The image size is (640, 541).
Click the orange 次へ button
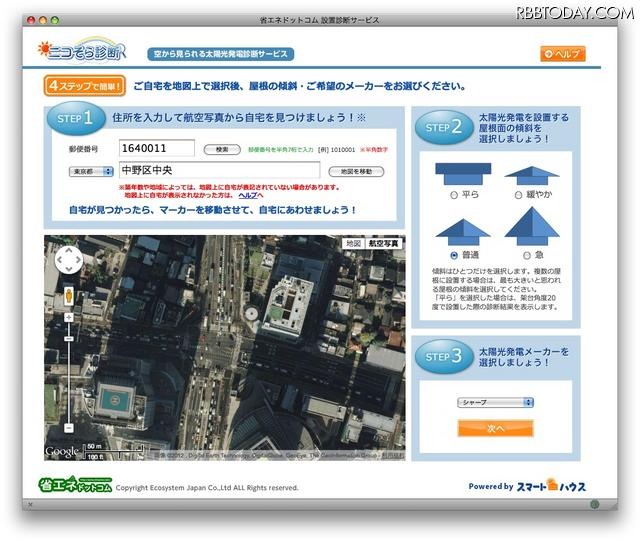[496, 428]
